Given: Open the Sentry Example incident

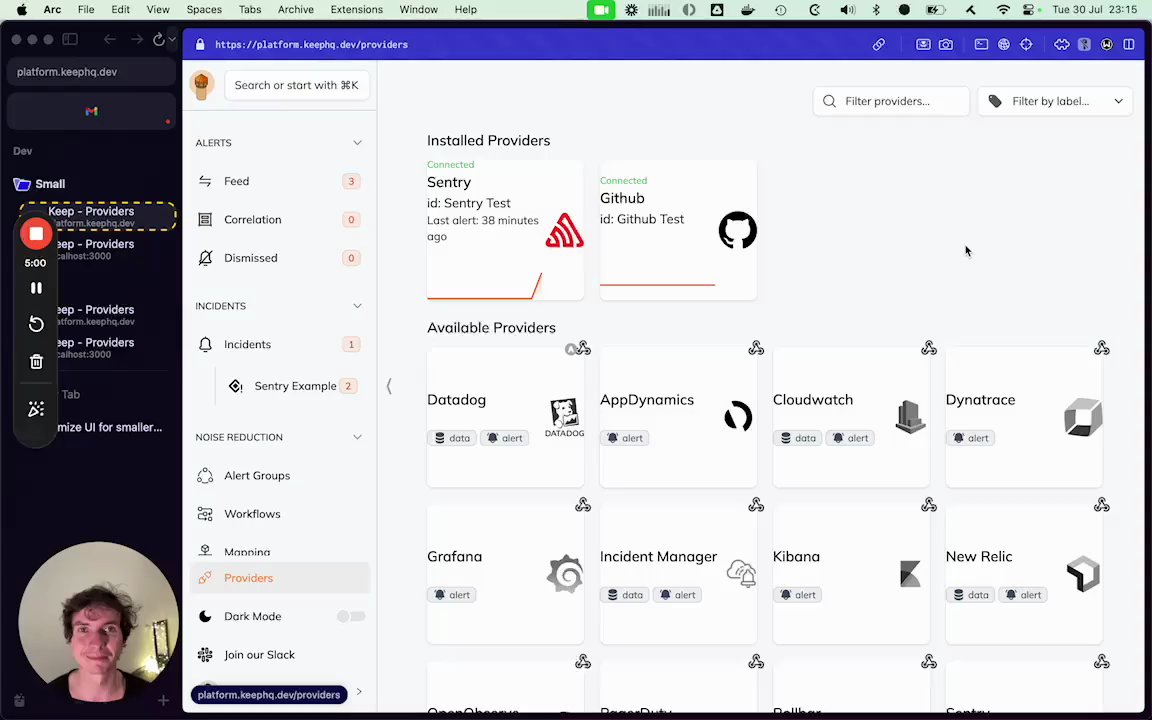Looking at the screenshot, I should [294, 386].
